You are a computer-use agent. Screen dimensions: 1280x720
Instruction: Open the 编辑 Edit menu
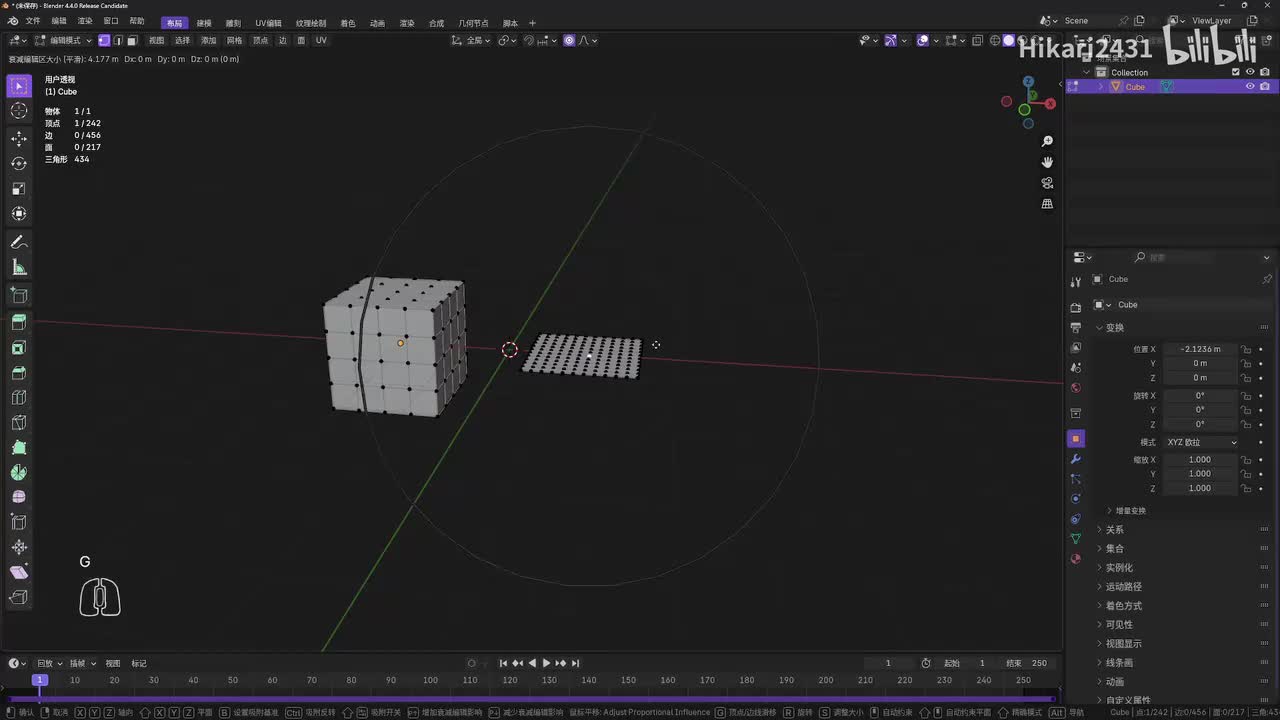(x=59, y=22)
